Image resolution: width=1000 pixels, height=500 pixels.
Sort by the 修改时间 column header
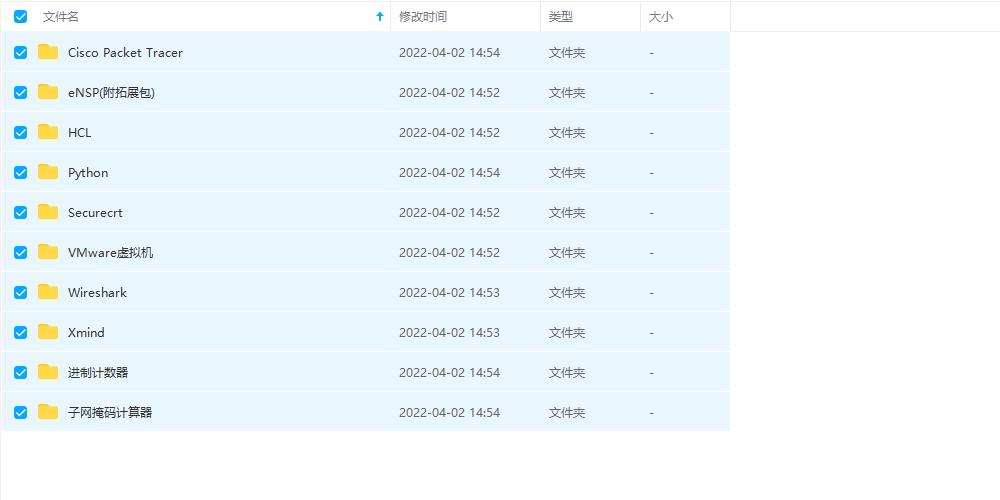tap(423, 17)
